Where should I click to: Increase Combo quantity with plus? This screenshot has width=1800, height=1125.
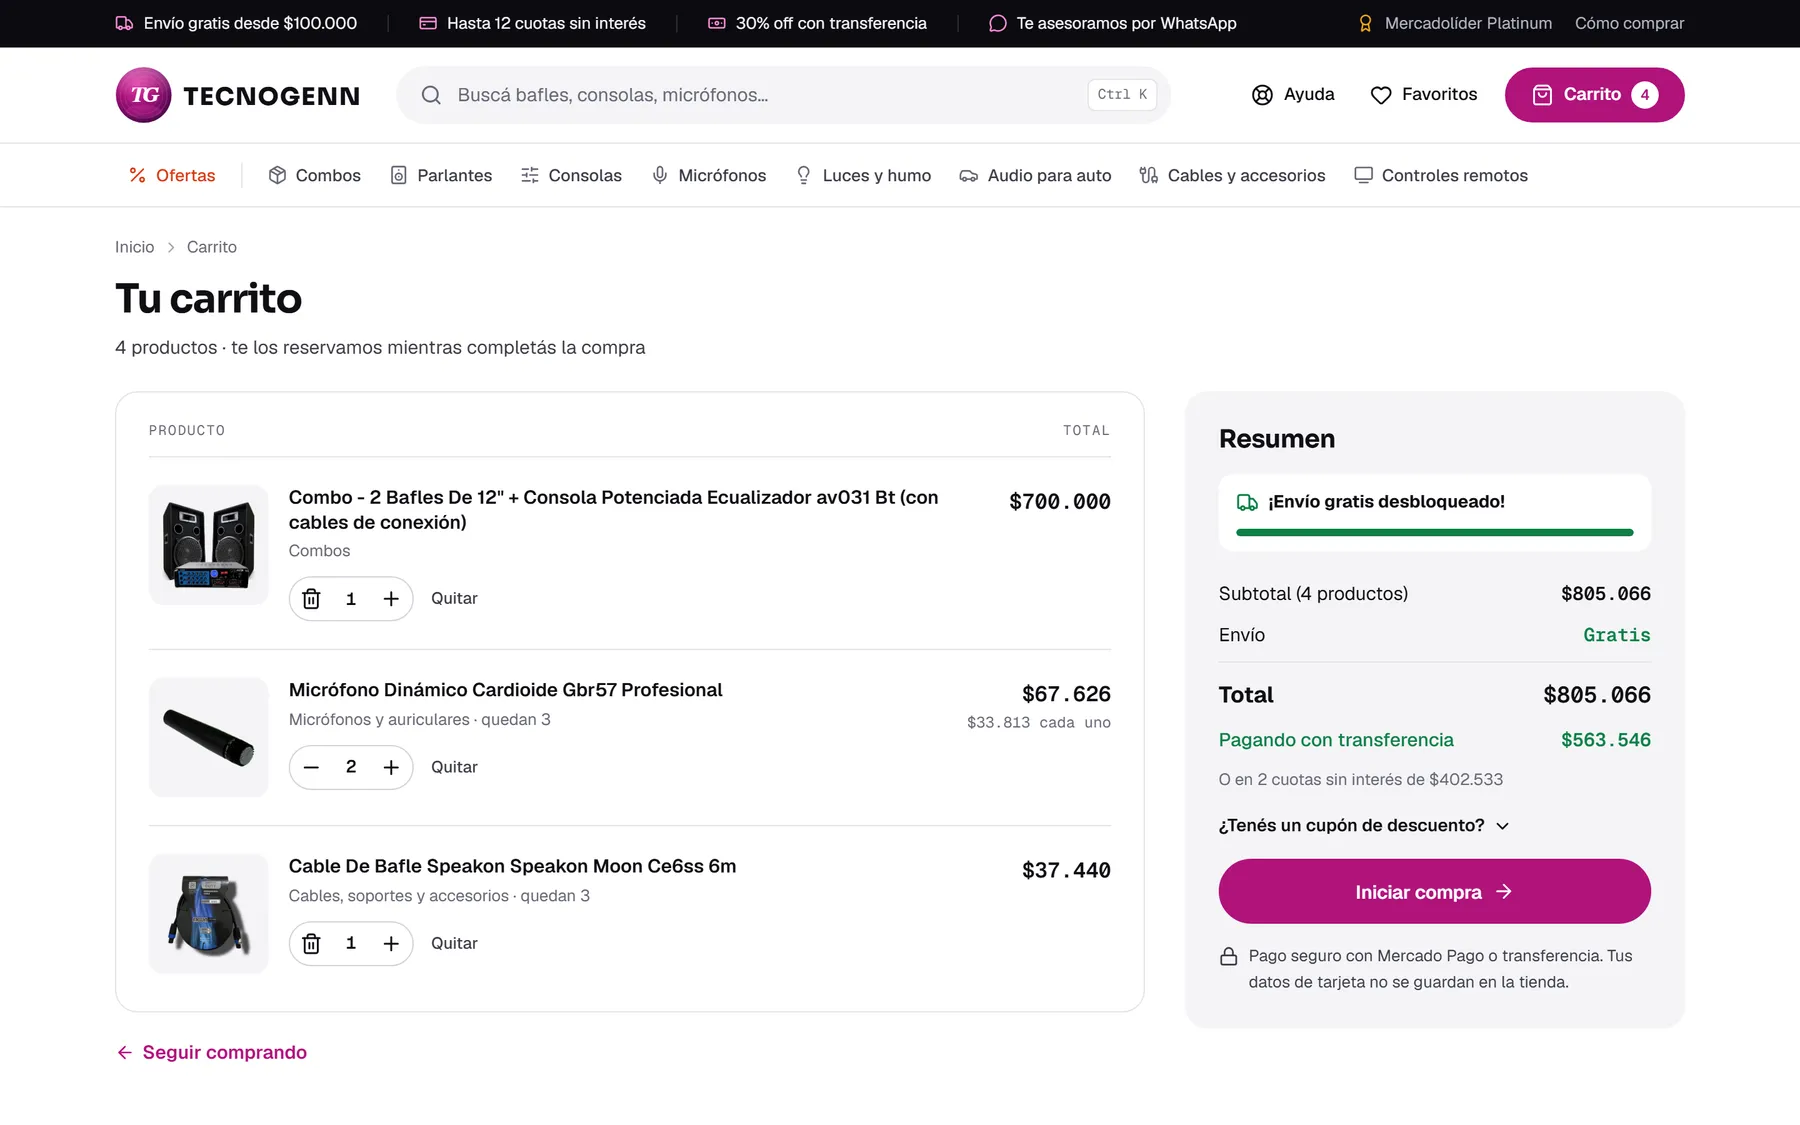coord(391,599)
